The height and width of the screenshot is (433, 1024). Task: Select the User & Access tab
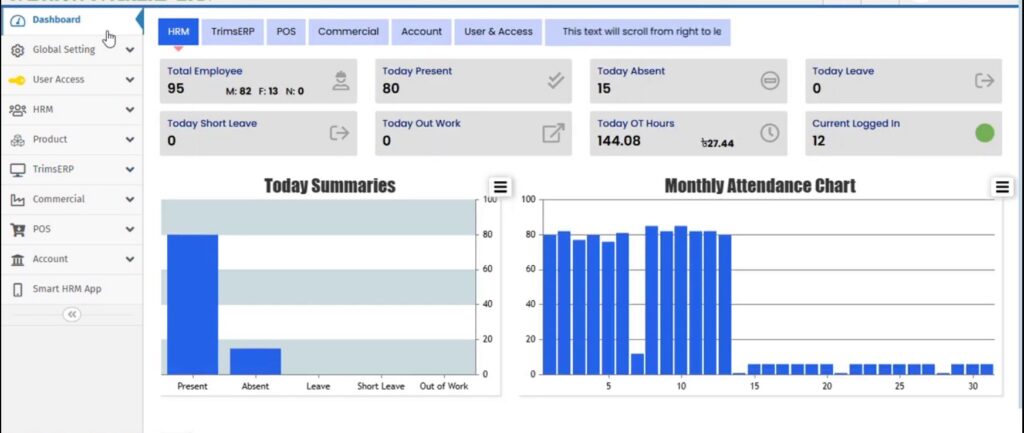[x=498, y=32]
